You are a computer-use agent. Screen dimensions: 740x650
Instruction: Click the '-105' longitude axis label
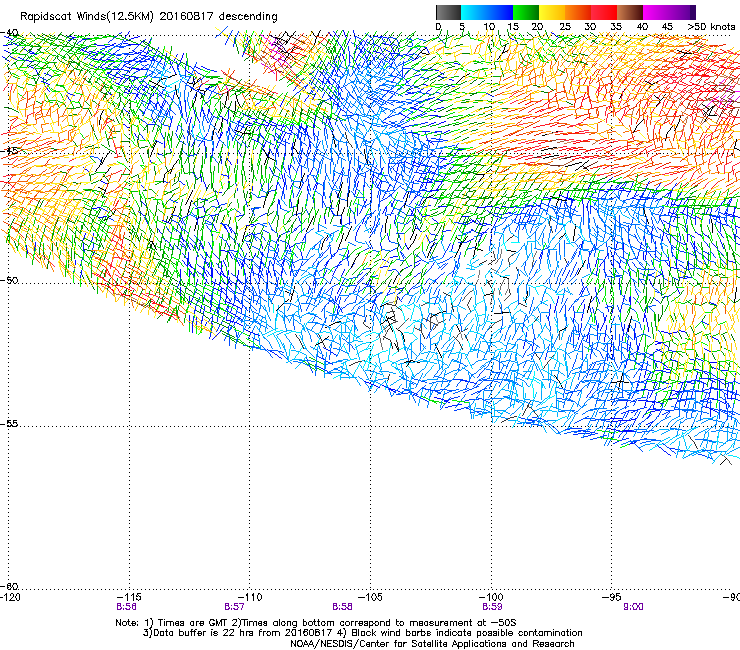(x=370, y=597)
